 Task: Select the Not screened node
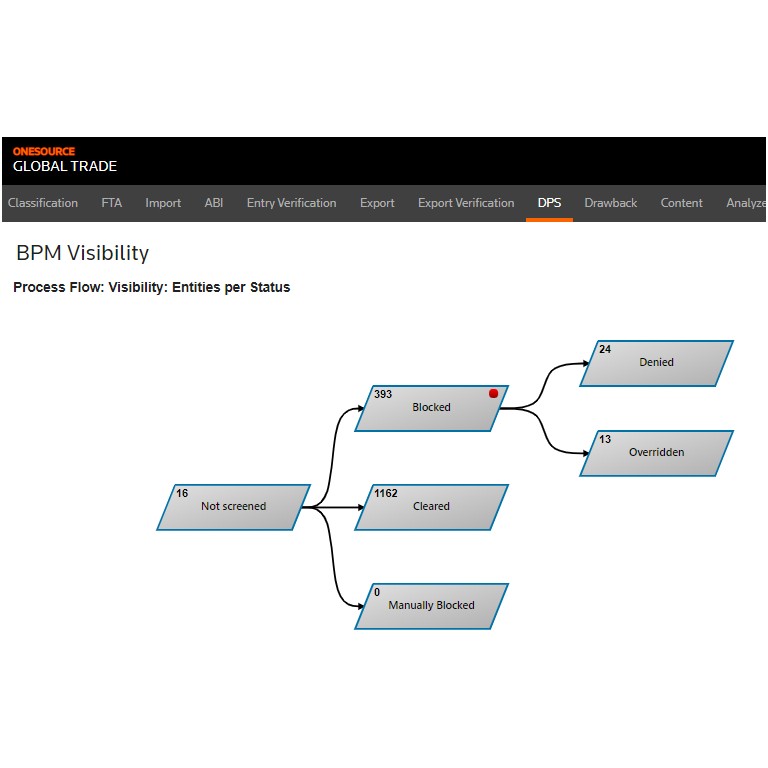[233, 507]
